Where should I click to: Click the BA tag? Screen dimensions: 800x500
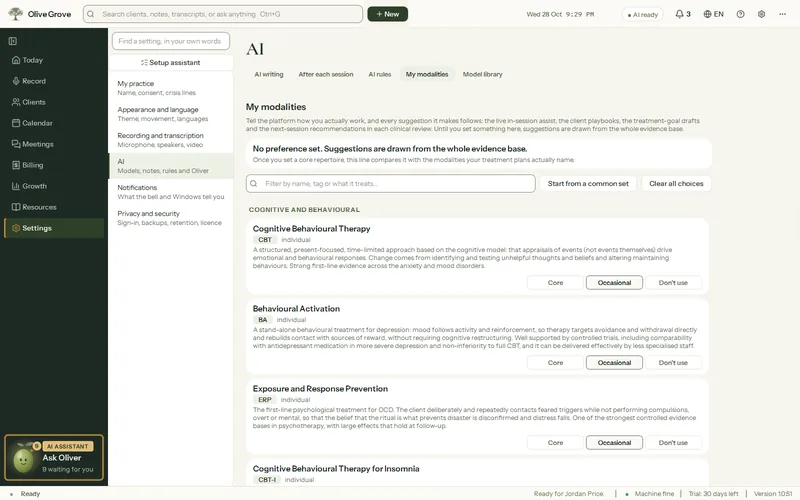point(262,320)
